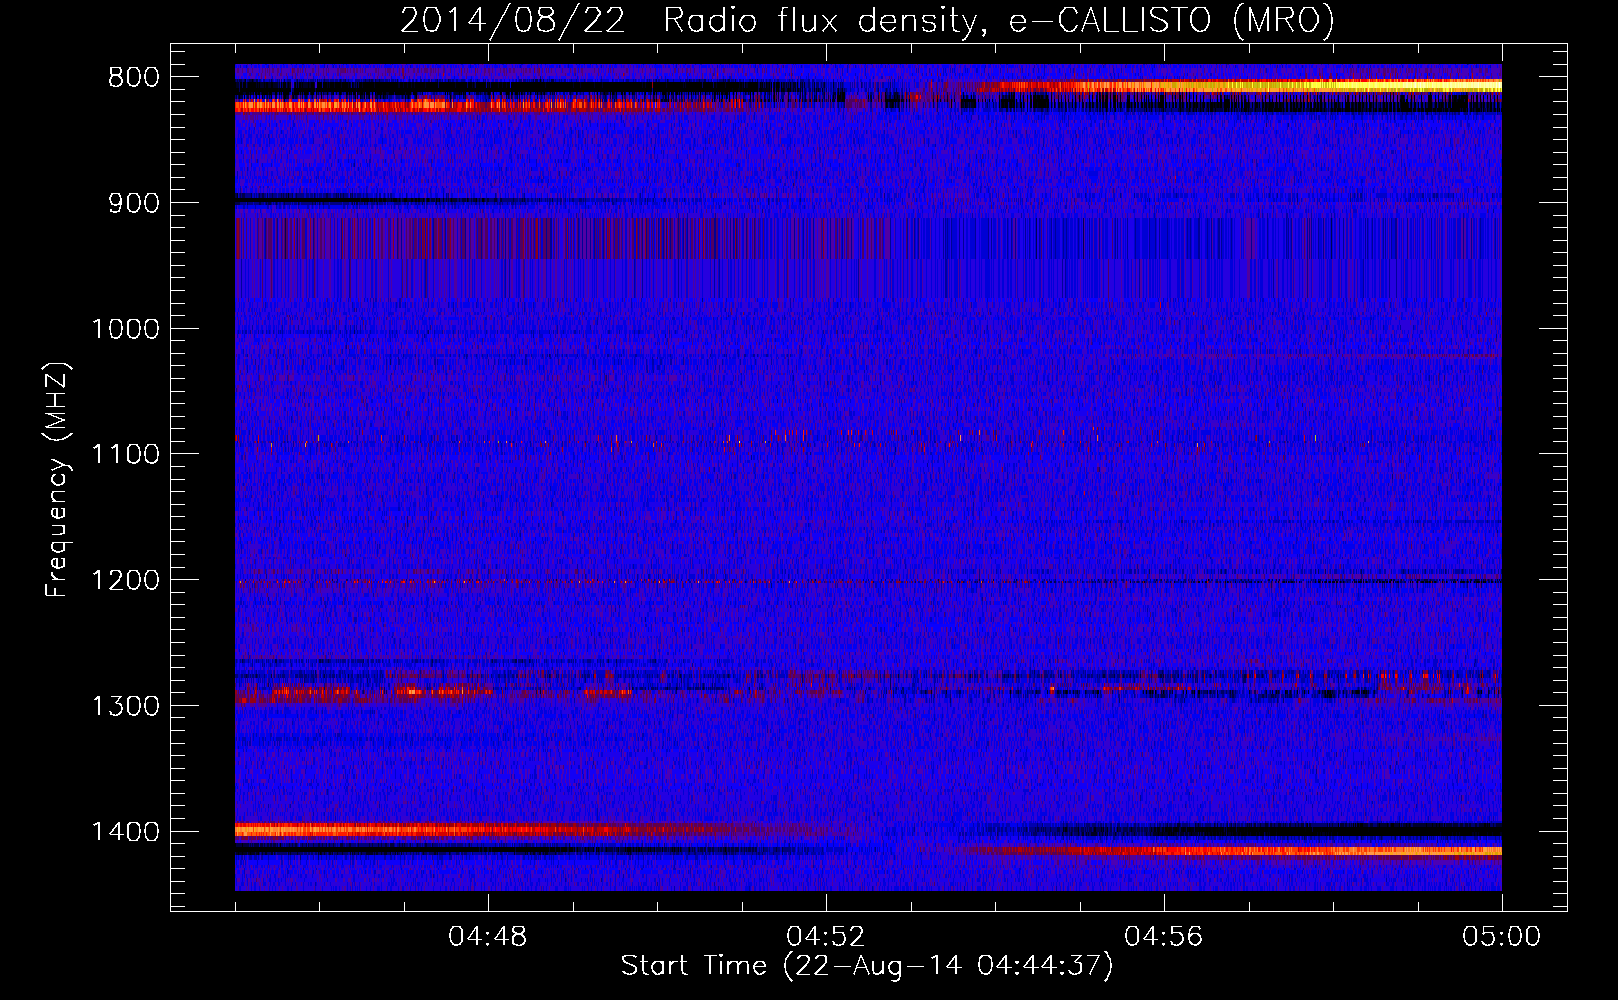Click the 04:56 time tick label
1618x1000 pixels.
pyautogui.click(x=1164, y=937)
